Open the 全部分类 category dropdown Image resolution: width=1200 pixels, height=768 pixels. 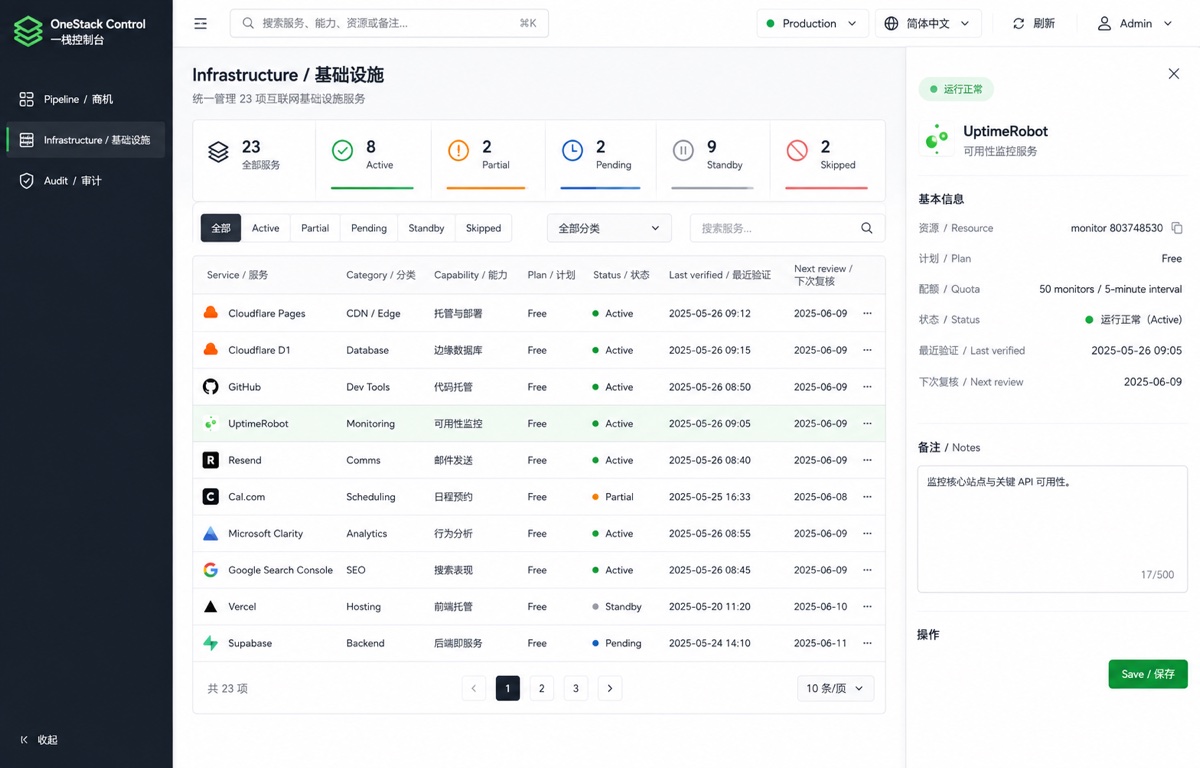(609, 228)
